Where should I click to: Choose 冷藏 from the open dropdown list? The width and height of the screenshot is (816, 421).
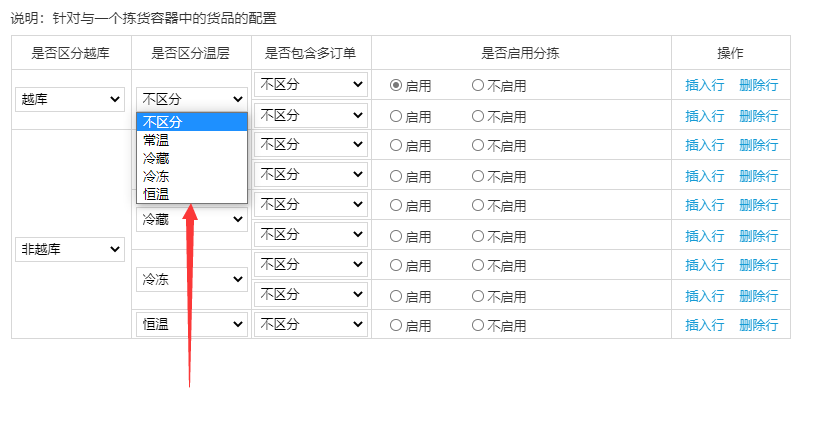(x=192, y=158)
